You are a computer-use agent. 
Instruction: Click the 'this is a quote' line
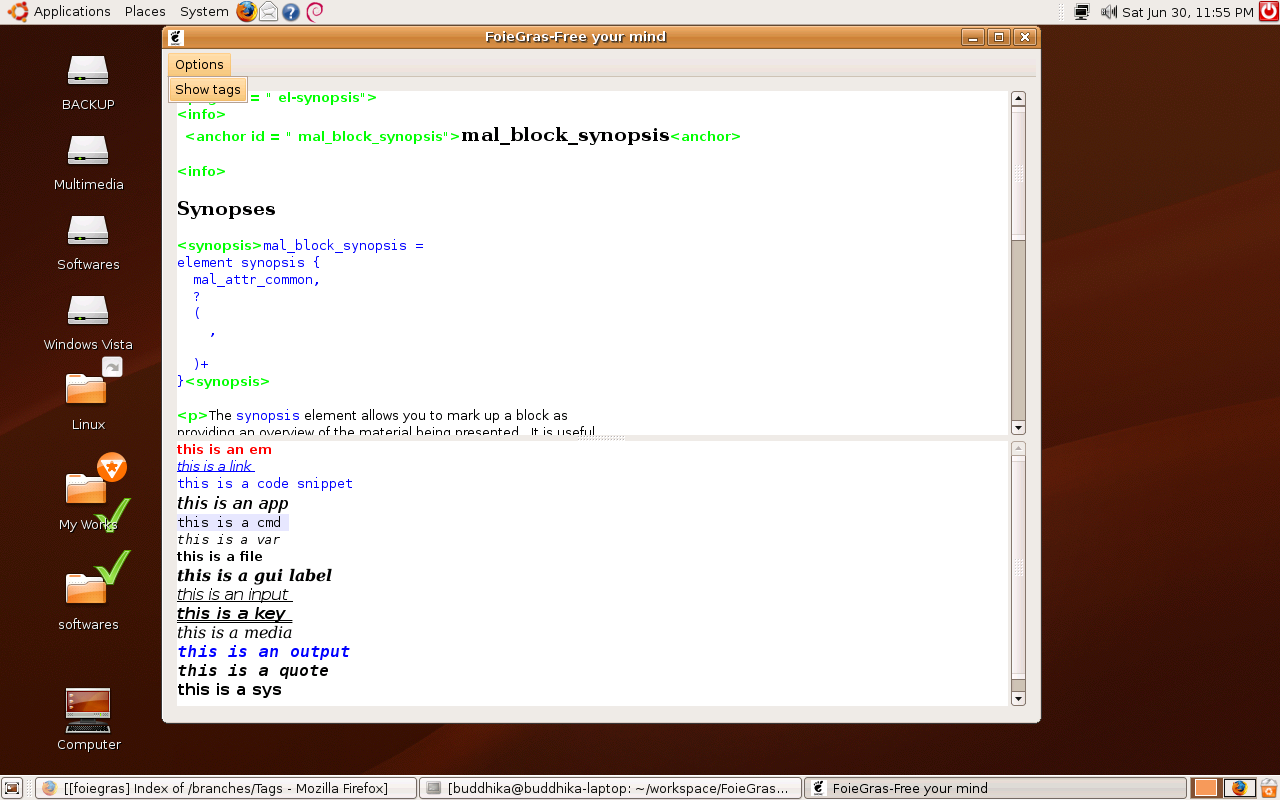(253, 670)
